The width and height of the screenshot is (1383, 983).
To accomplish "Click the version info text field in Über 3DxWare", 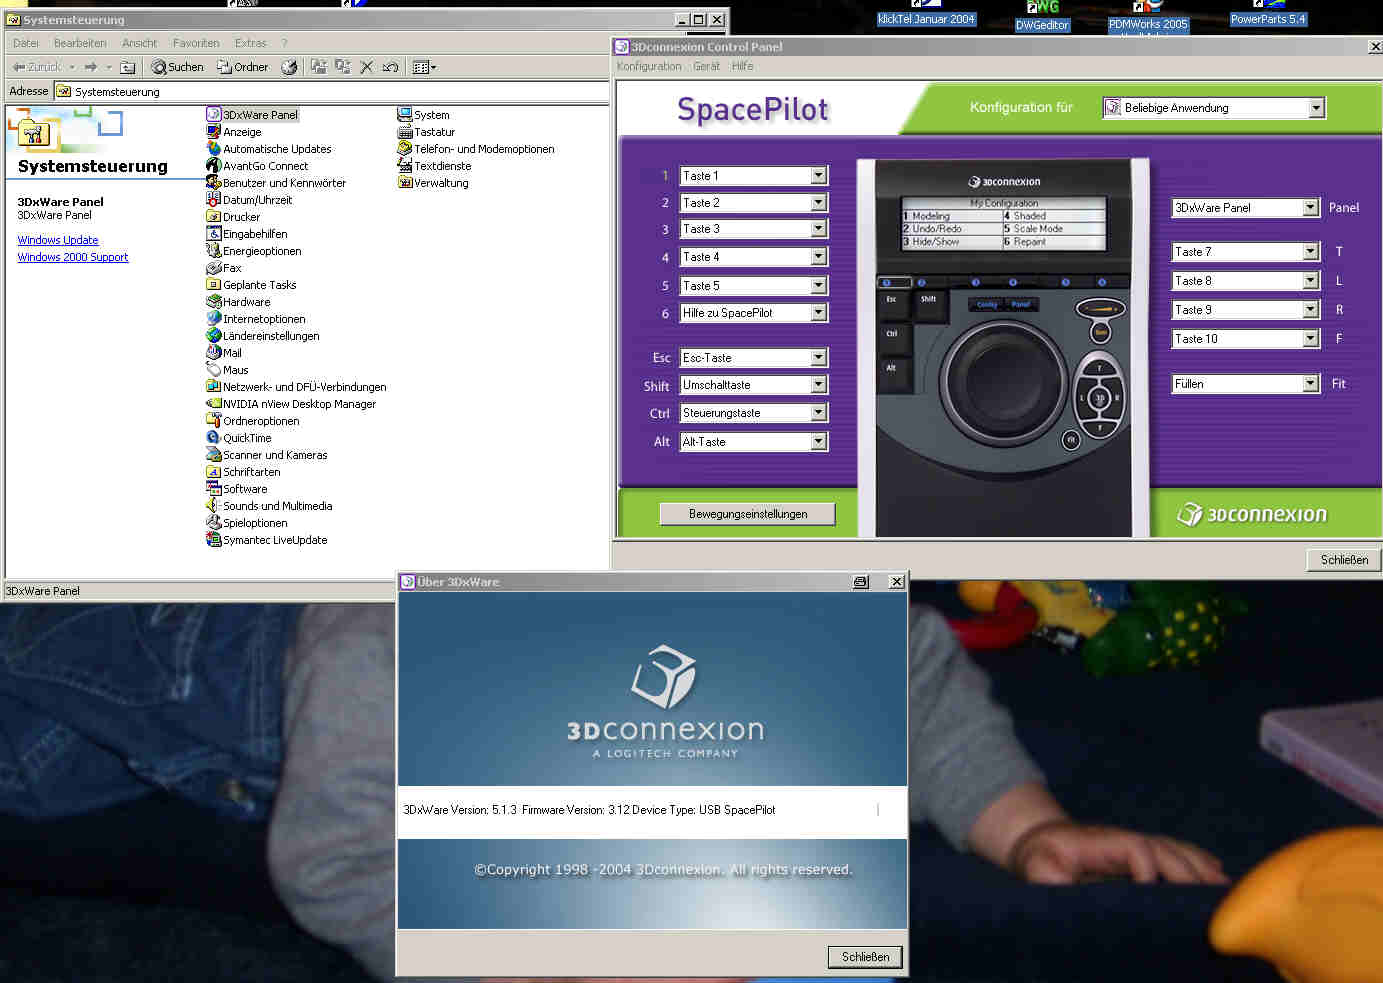I will click(x=640, y=810).
